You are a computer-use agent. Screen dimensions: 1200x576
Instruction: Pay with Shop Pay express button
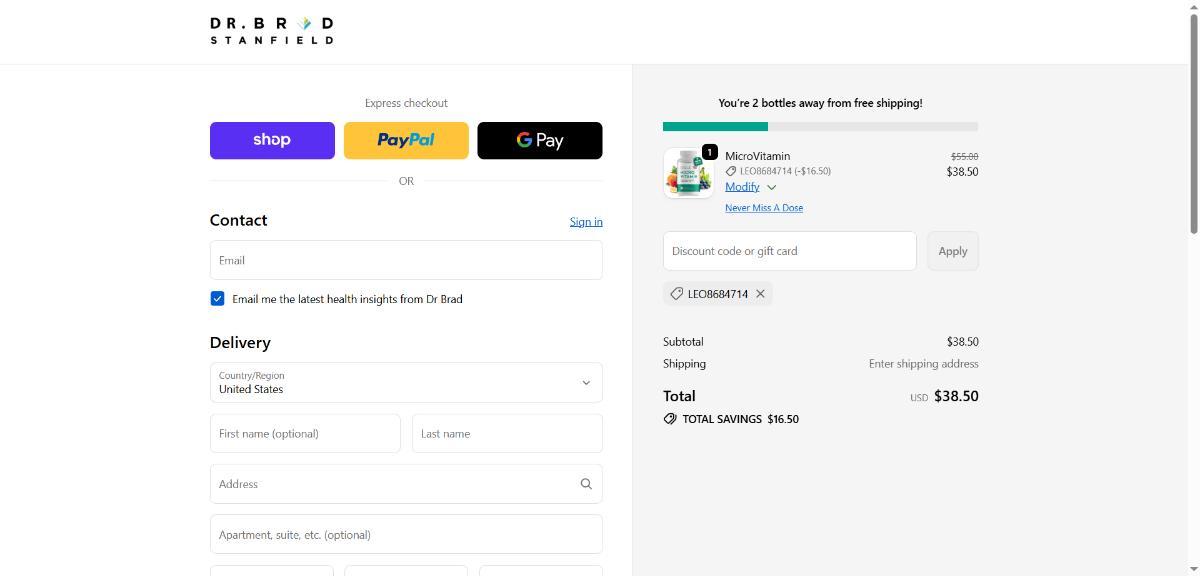[x=272, y=141]
